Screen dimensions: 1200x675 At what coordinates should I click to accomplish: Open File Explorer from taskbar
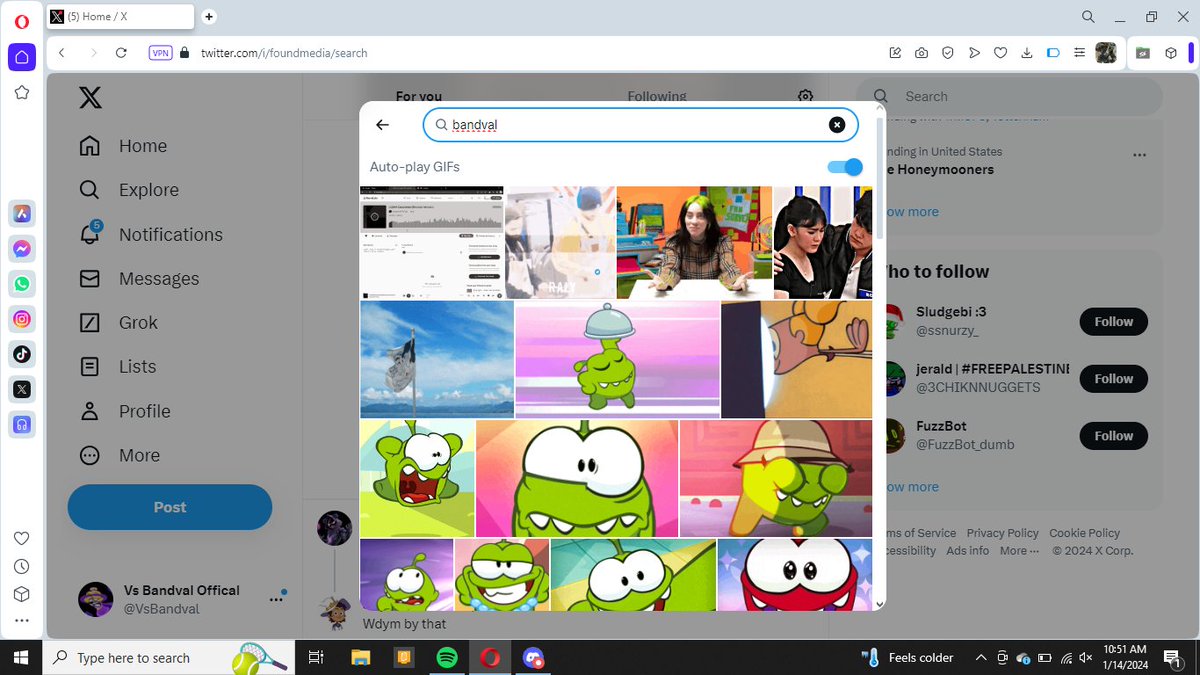361,657
